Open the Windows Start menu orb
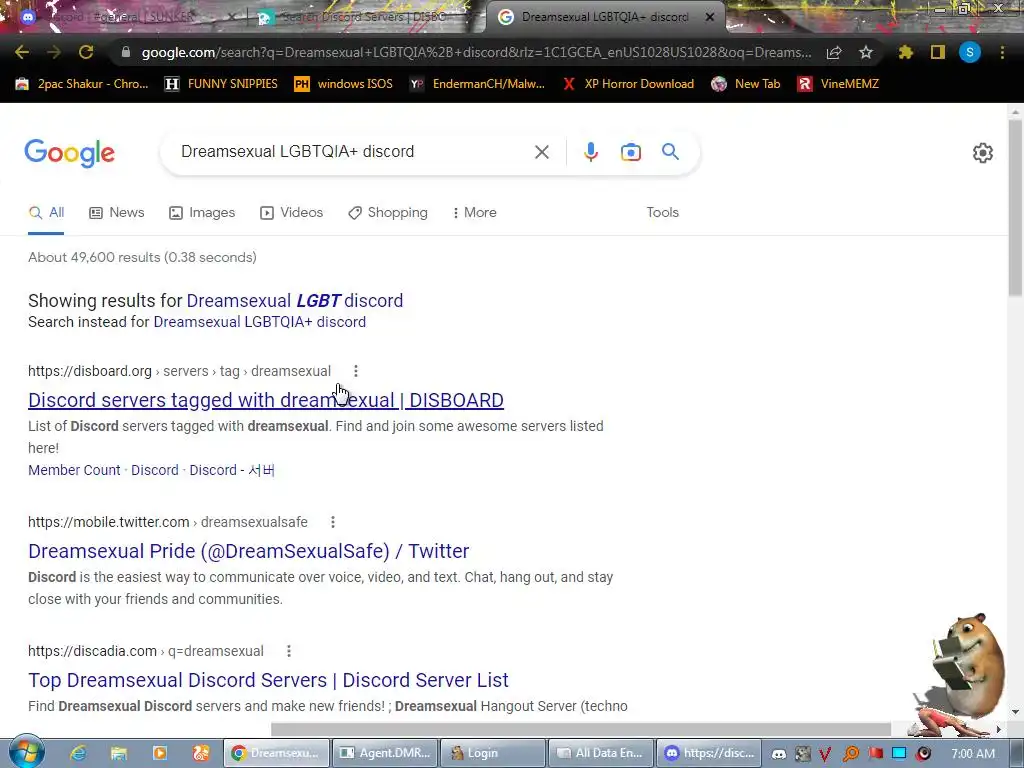Screen dimensions: 1024x768 (26, 752)
